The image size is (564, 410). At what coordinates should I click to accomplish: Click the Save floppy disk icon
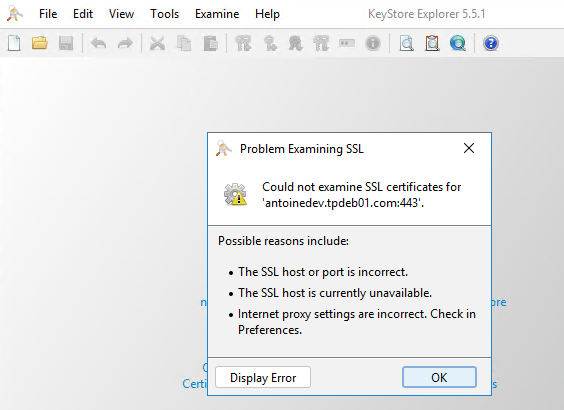pos(66,44)
